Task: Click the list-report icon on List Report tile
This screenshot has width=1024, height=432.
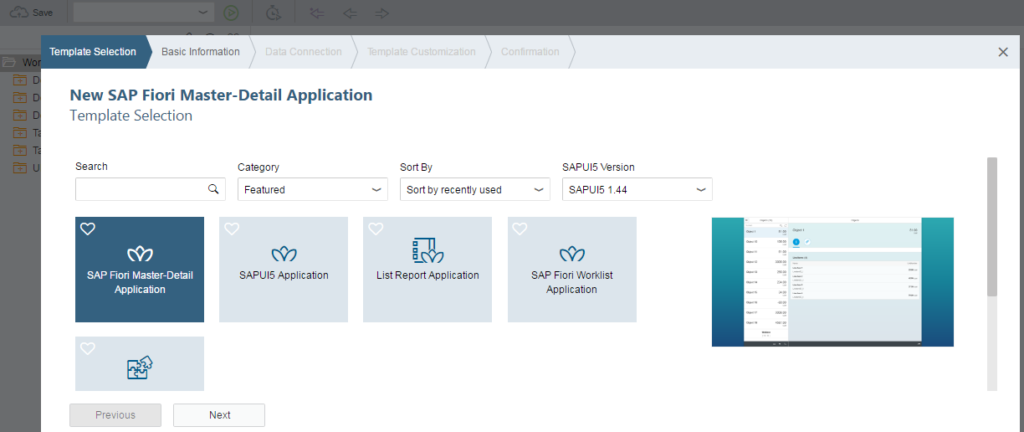Action: pos(428,249)
